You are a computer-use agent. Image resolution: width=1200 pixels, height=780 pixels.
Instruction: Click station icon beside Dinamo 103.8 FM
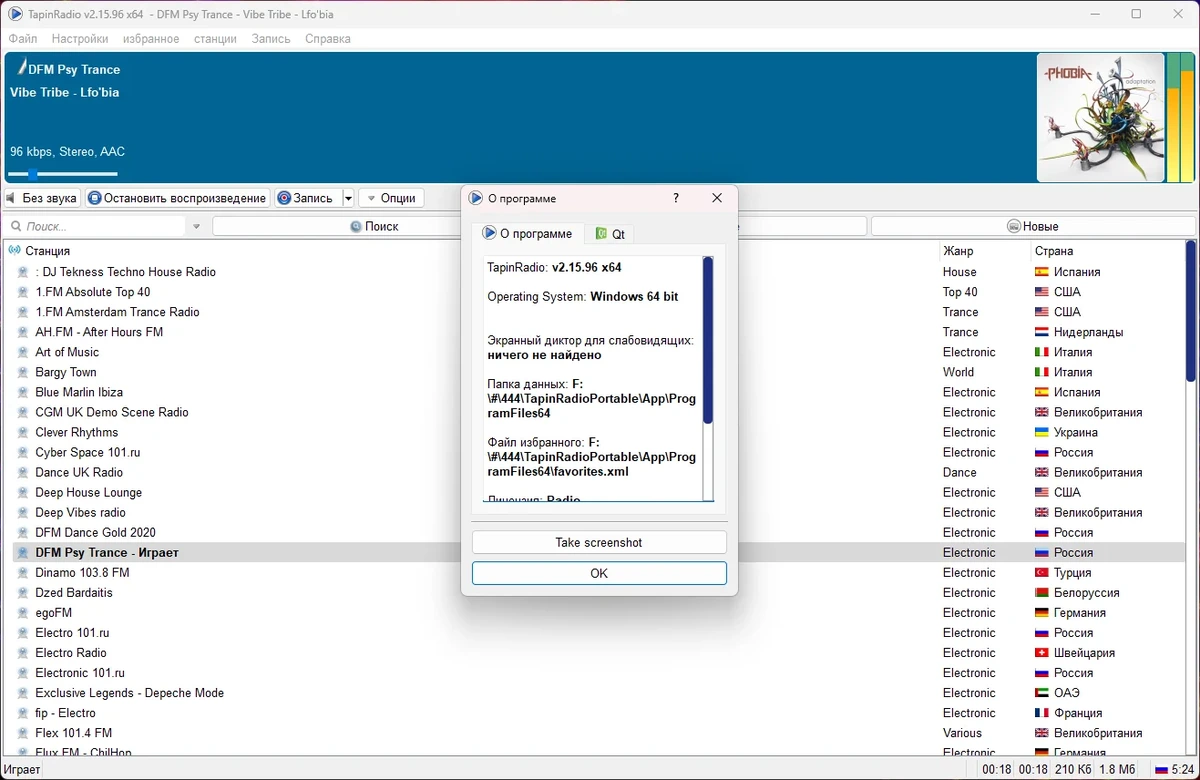24,573
